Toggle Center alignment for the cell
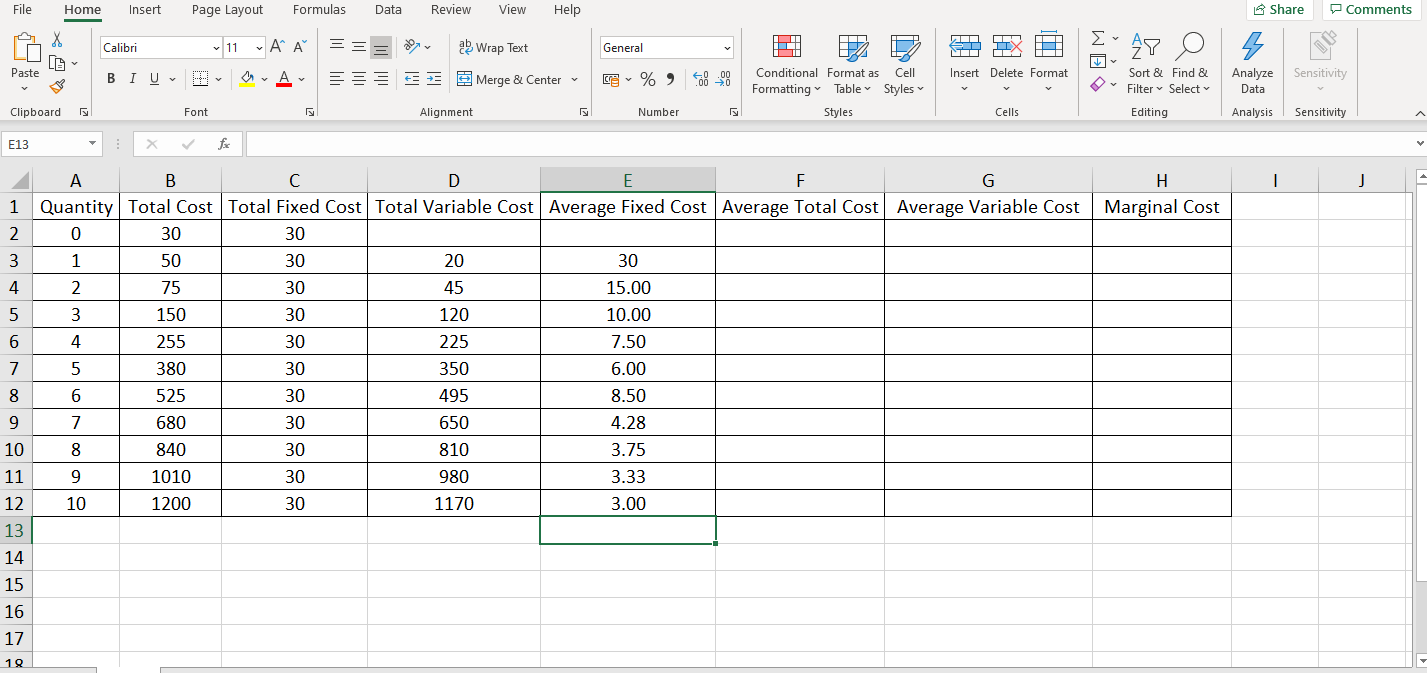The image size is (1427, 673). [x=358, y=79]
